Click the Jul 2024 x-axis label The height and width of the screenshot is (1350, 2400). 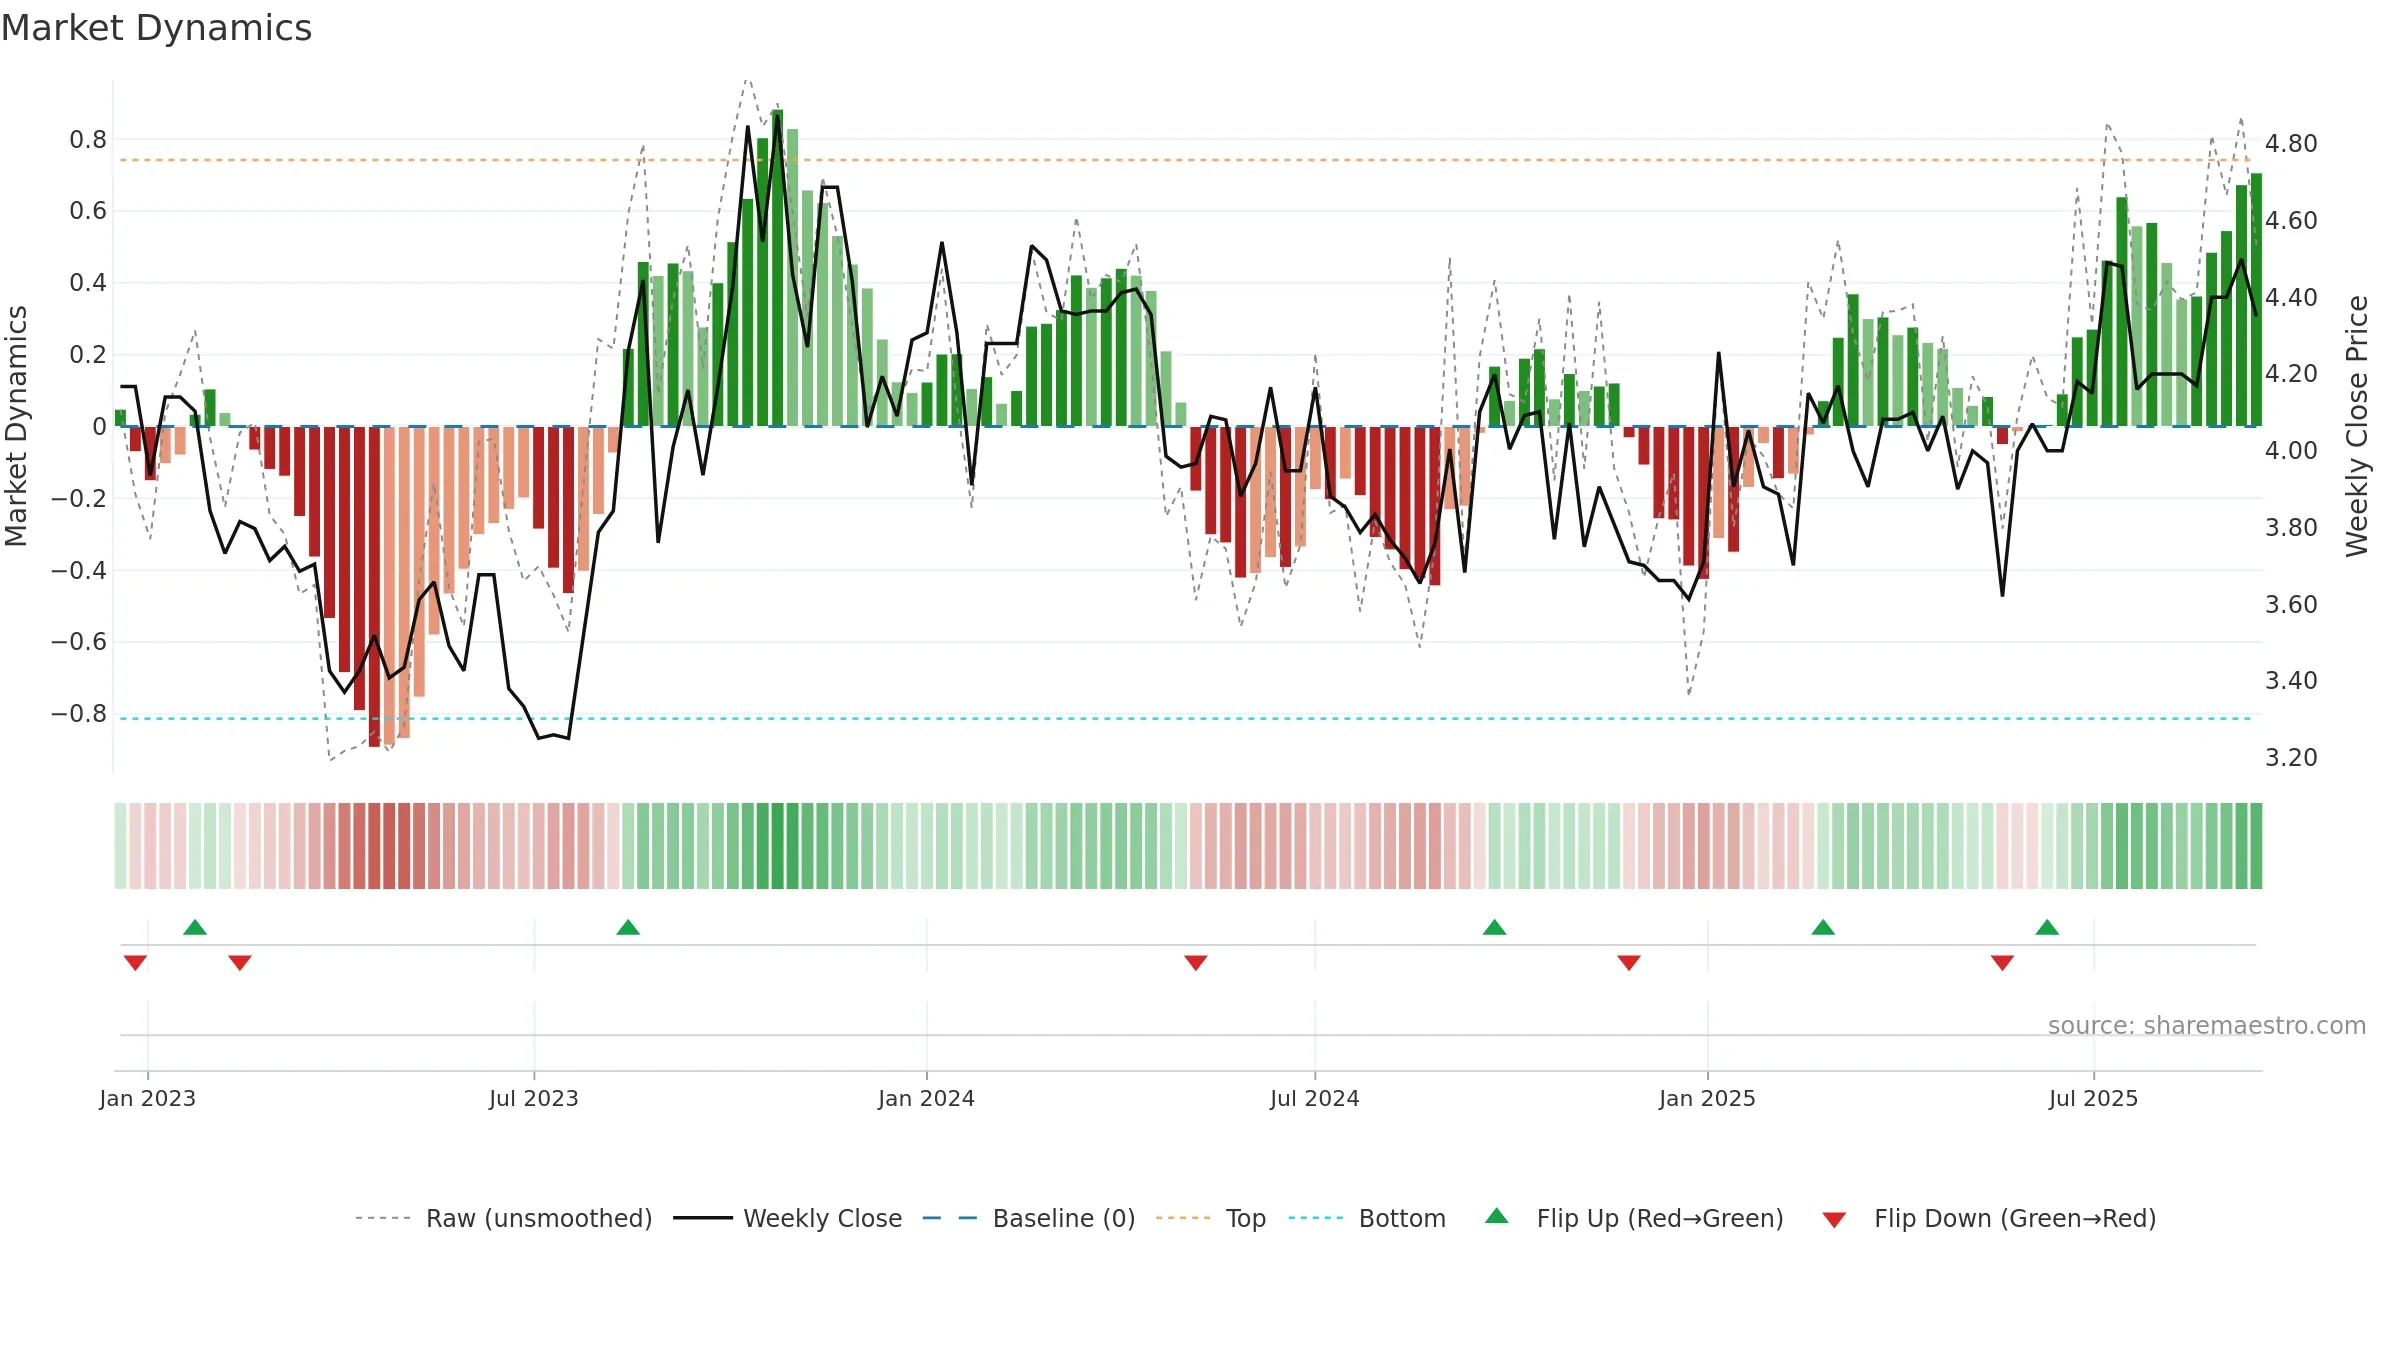[x=1315, y=1098]
